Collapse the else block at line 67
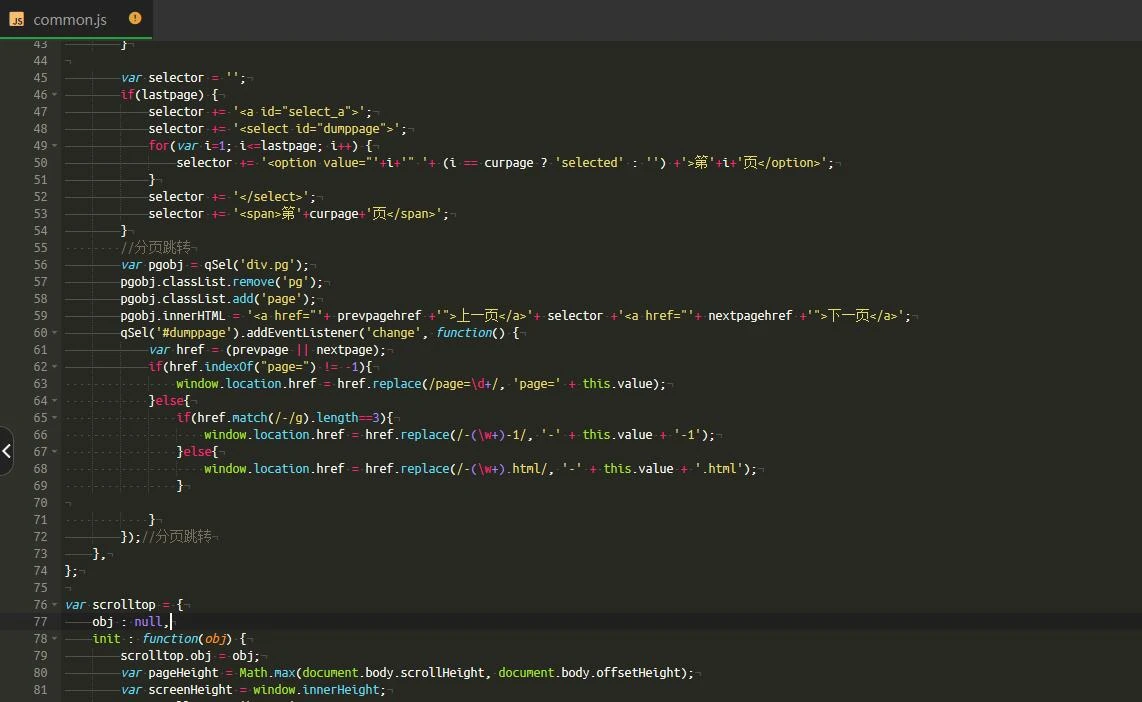 (55, 451)
